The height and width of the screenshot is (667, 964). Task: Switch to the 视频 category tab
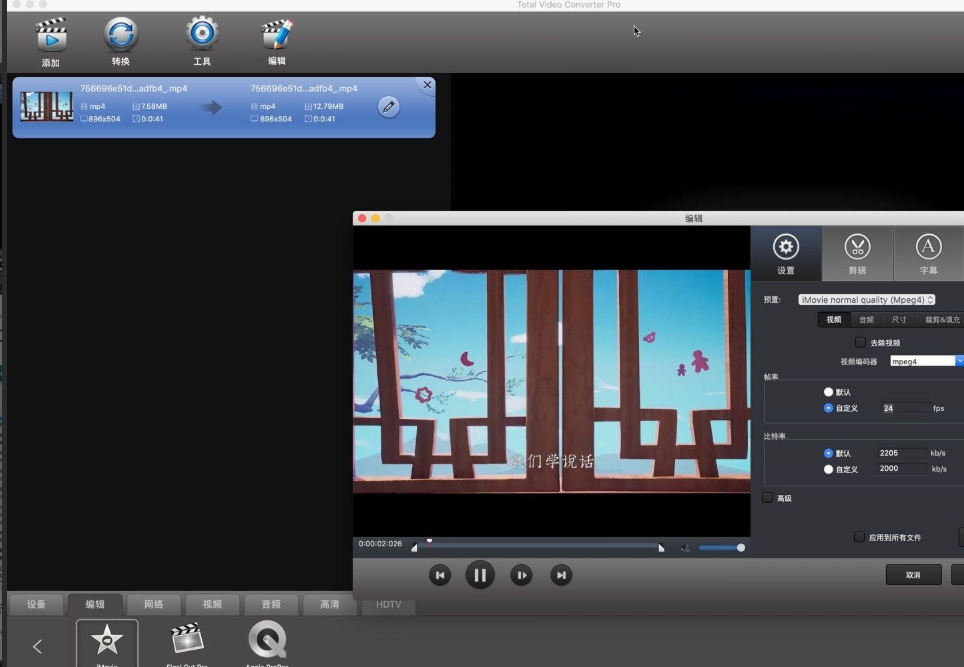(x=213, y=604)
